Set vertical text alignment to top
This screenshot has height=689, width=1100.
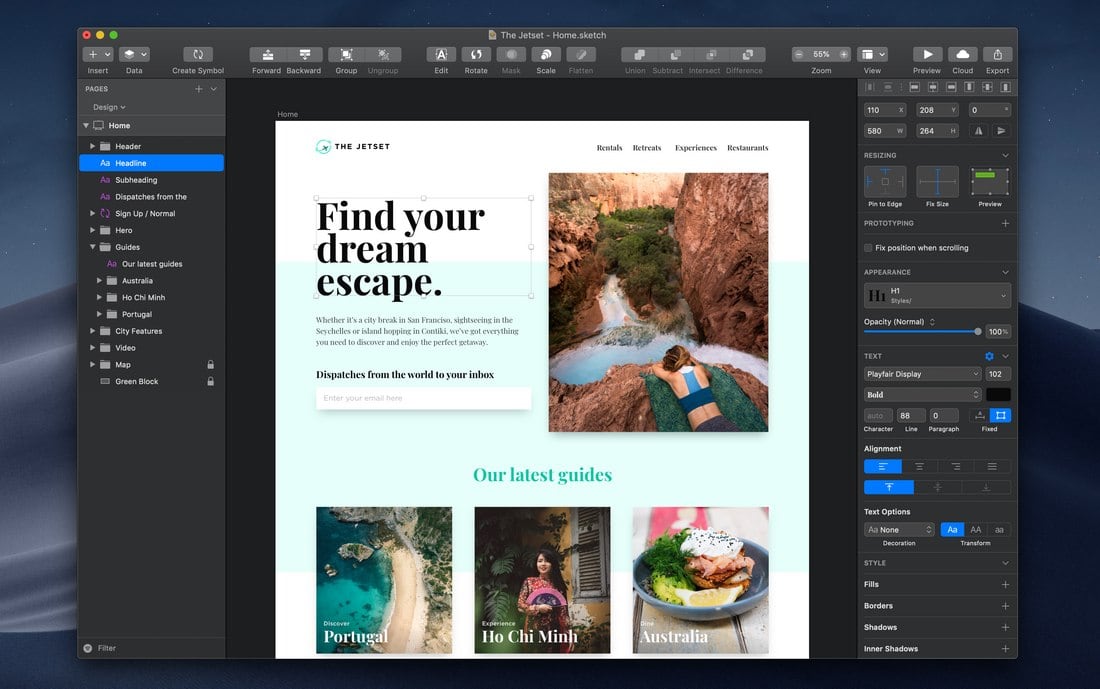click(x=889, y=487)
